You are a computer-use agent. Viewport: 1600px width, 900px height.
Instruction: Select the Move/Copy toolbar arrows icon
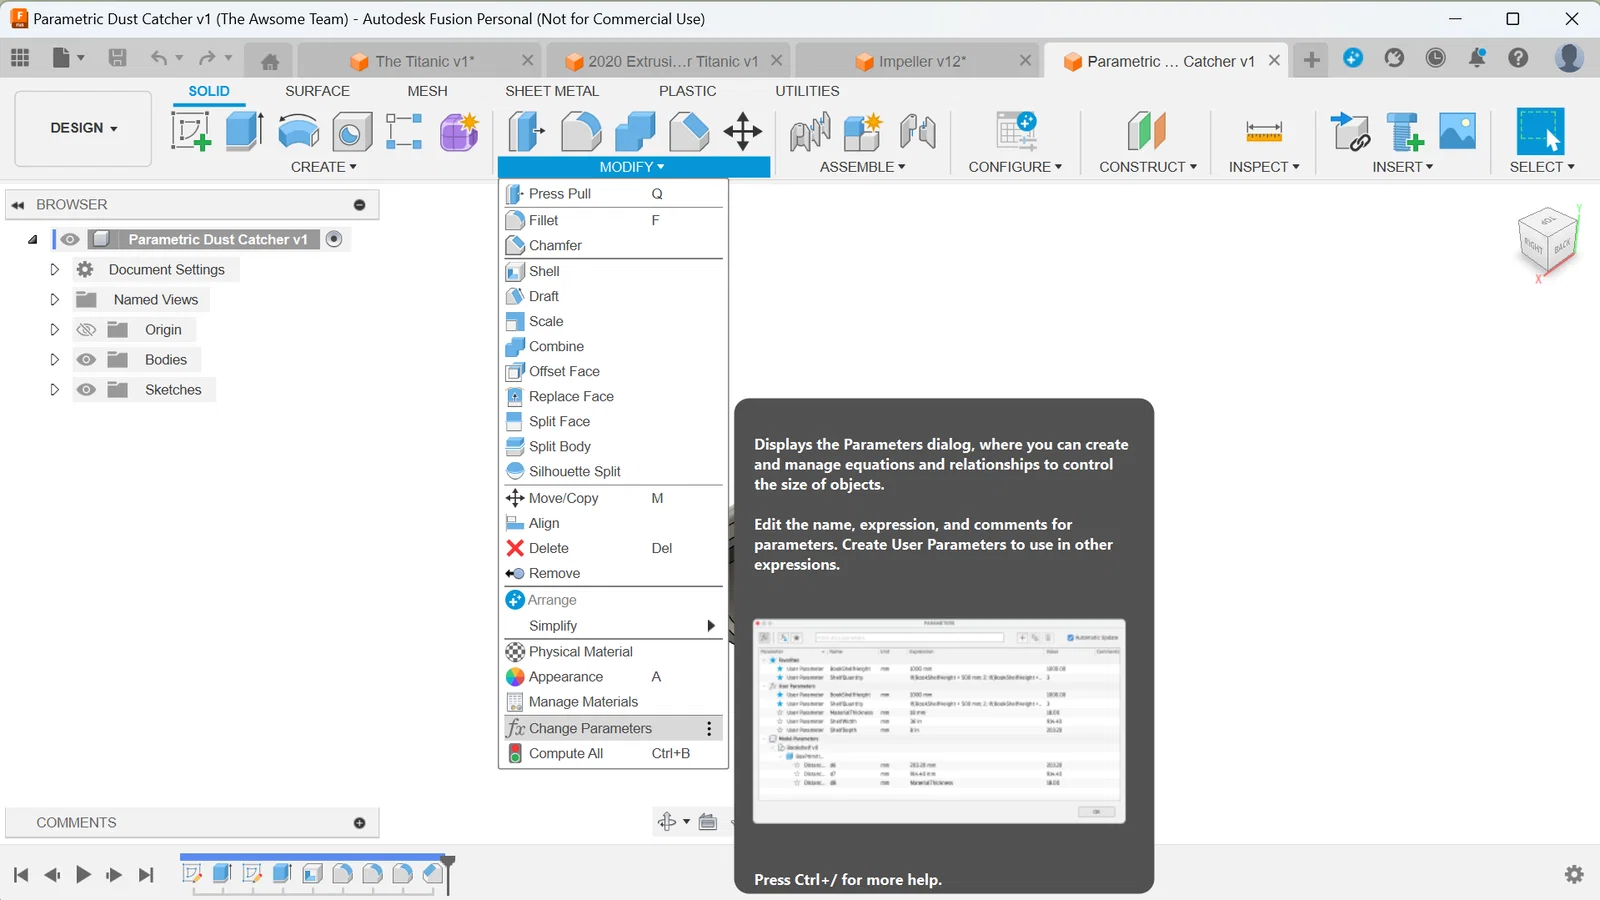pyautogui.click(x=743, y=131)
